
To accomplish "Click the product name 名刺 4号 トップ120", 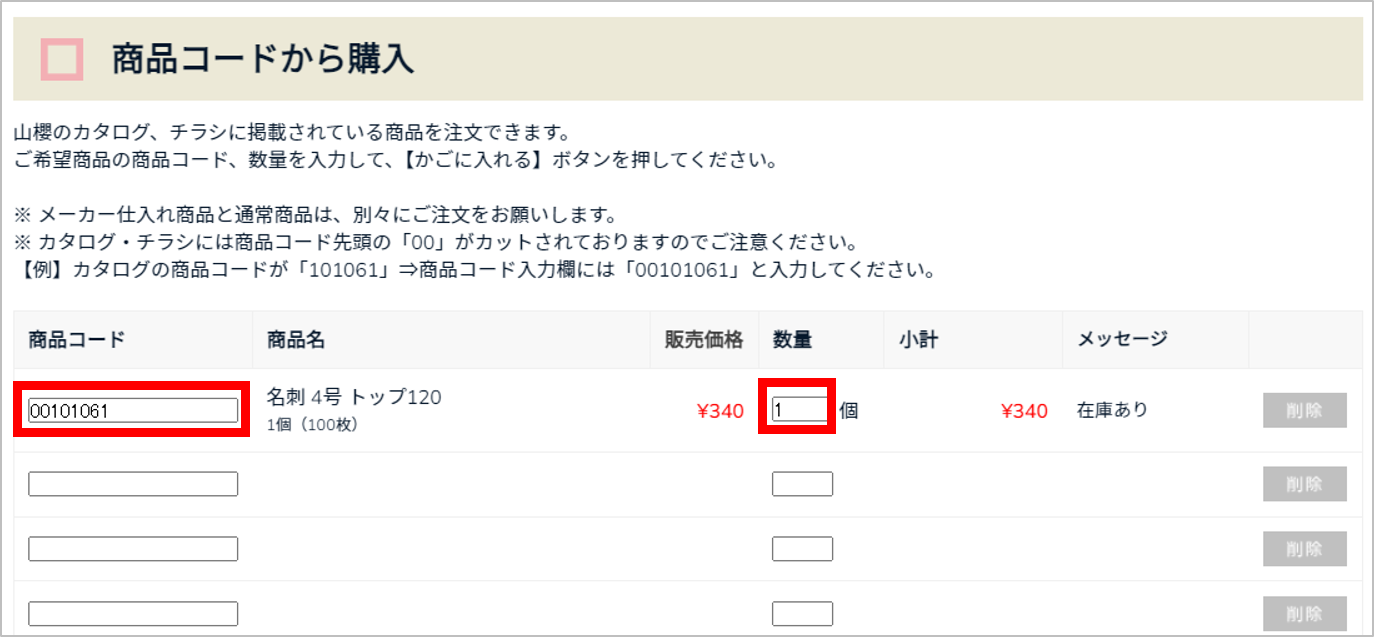I will click(354, 397).
